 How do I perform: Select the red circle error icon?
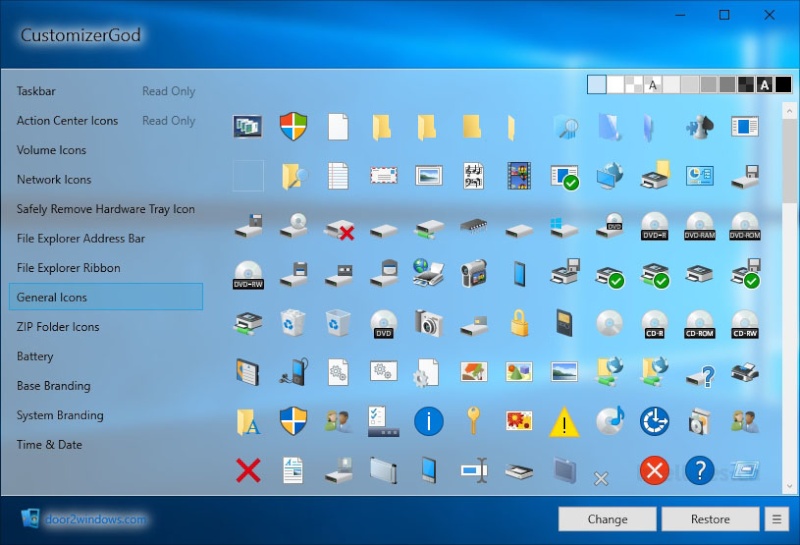pyautogui.click(x=654, y=470)
